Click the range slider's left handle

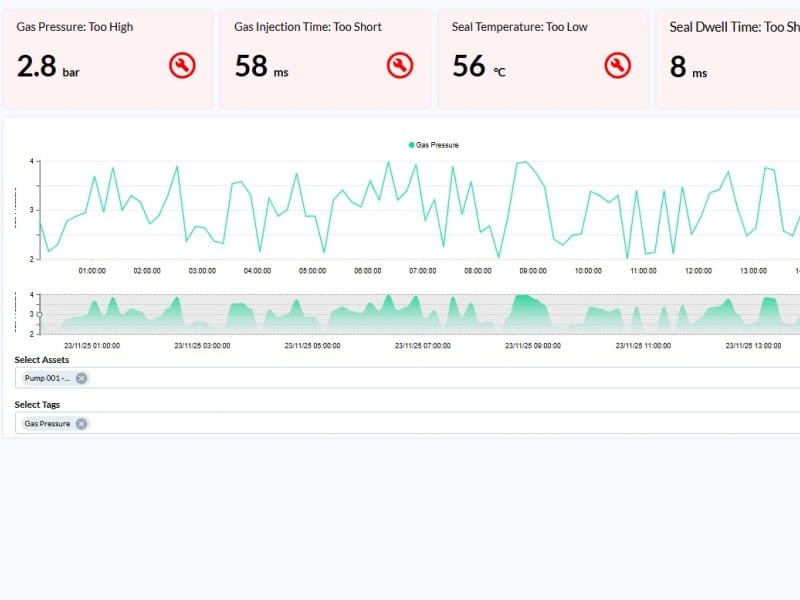[39, 314]
